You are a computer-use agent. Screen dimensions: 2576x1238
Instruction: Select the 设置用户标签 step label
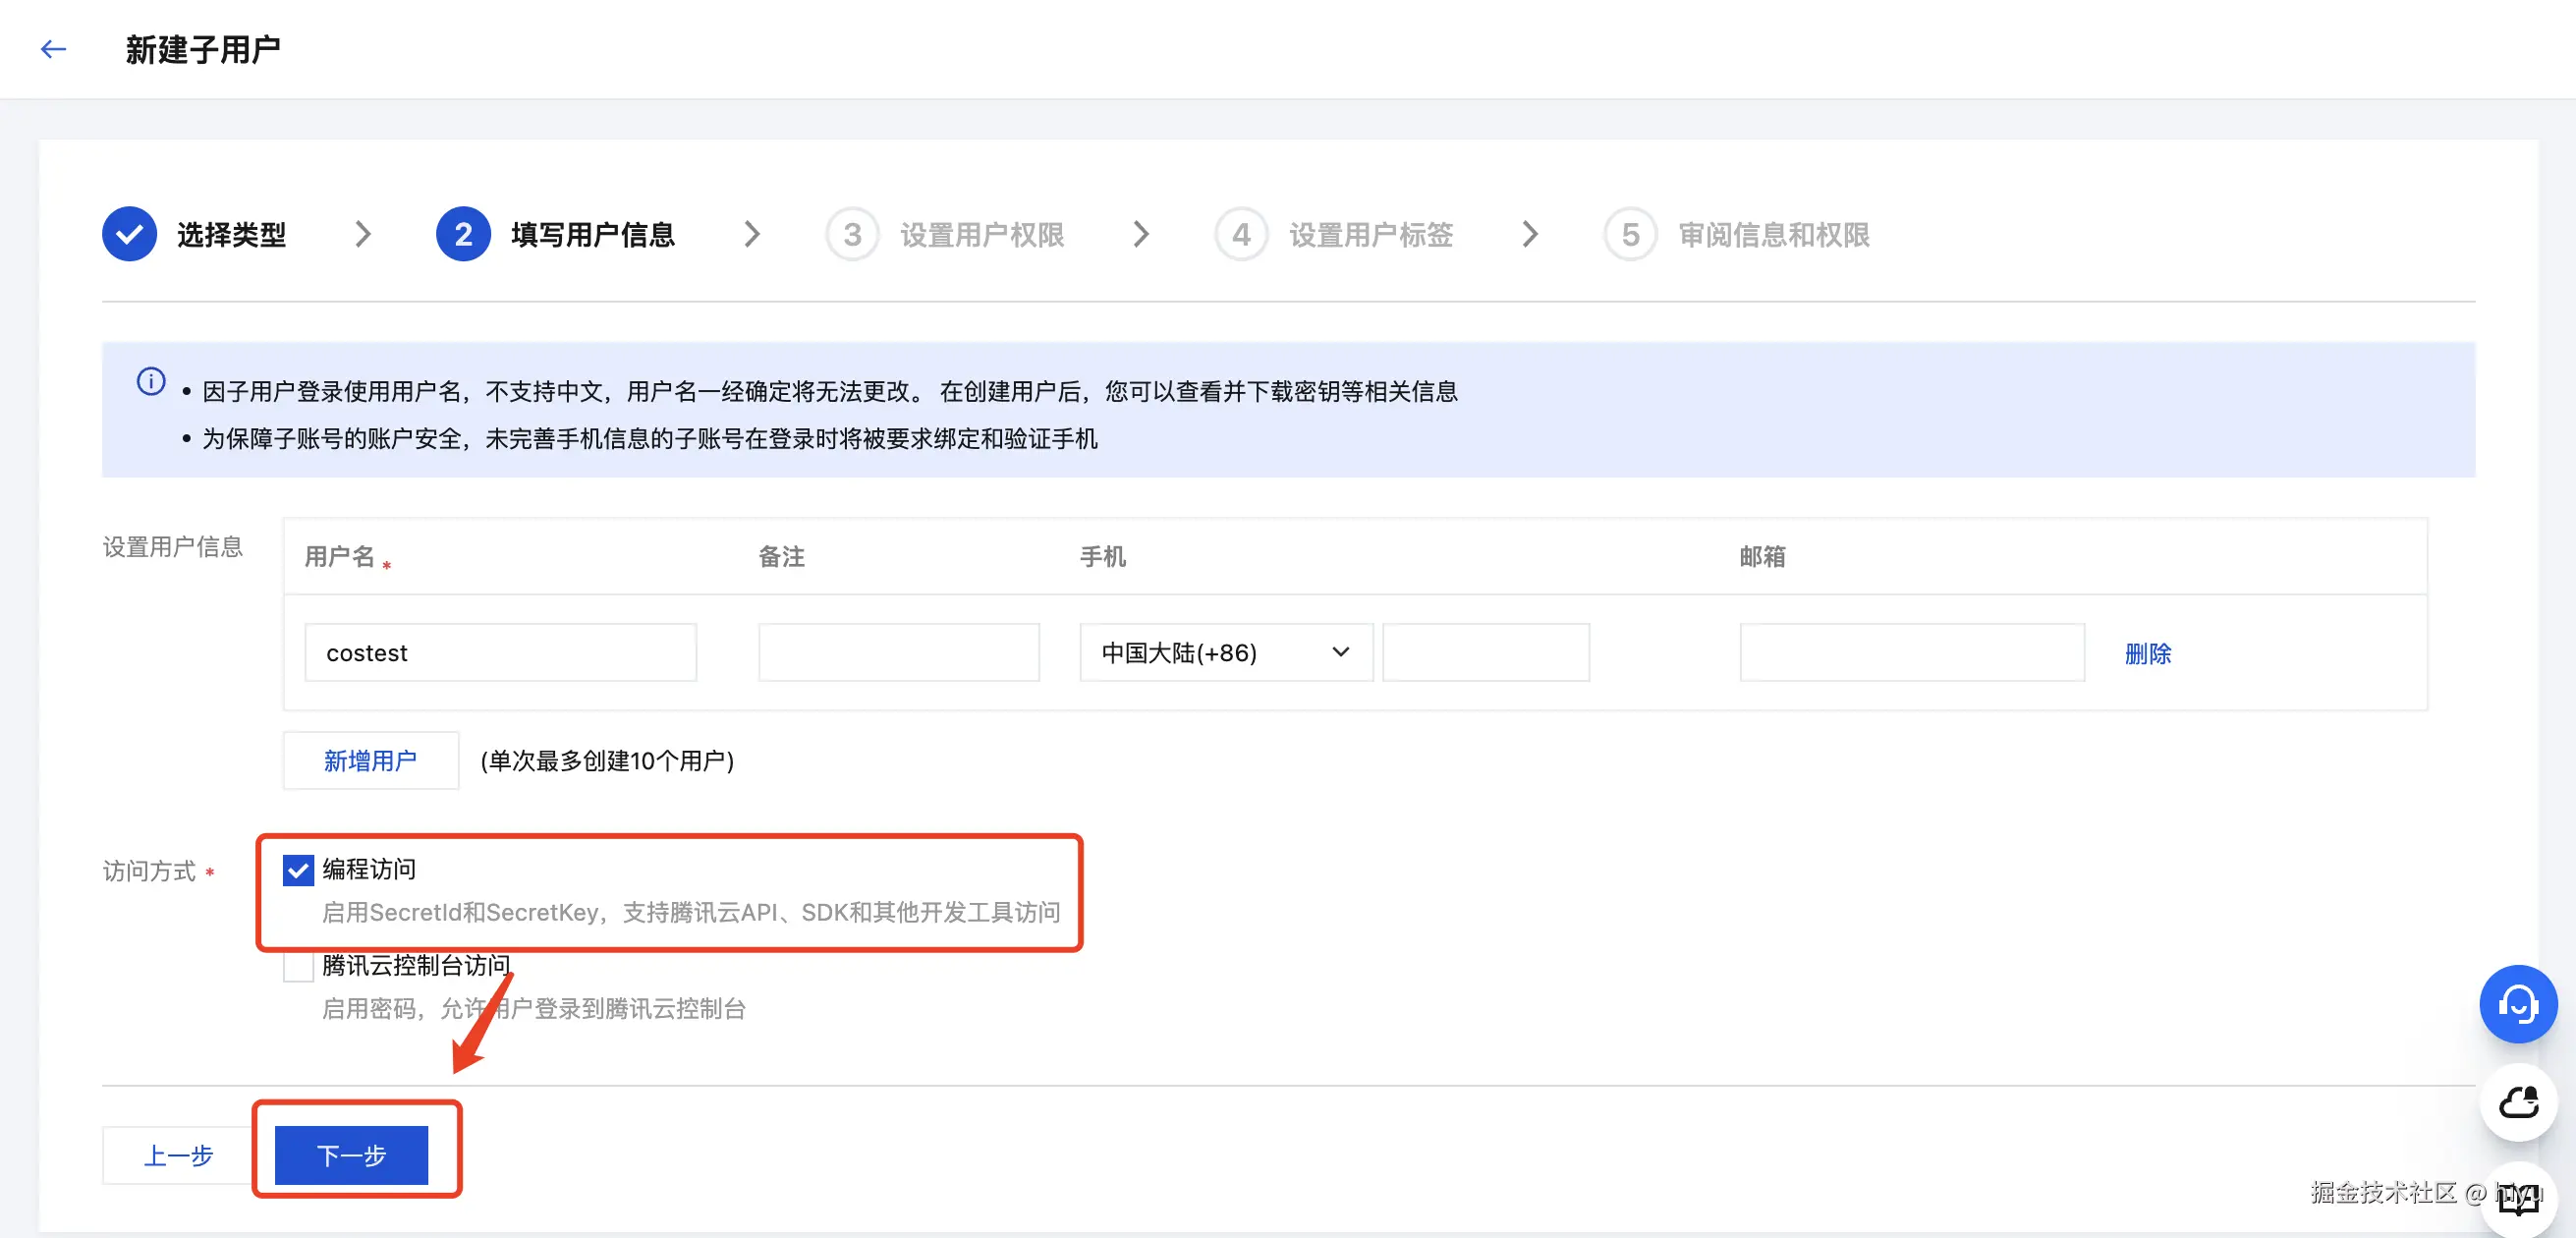coord(1370,235)
